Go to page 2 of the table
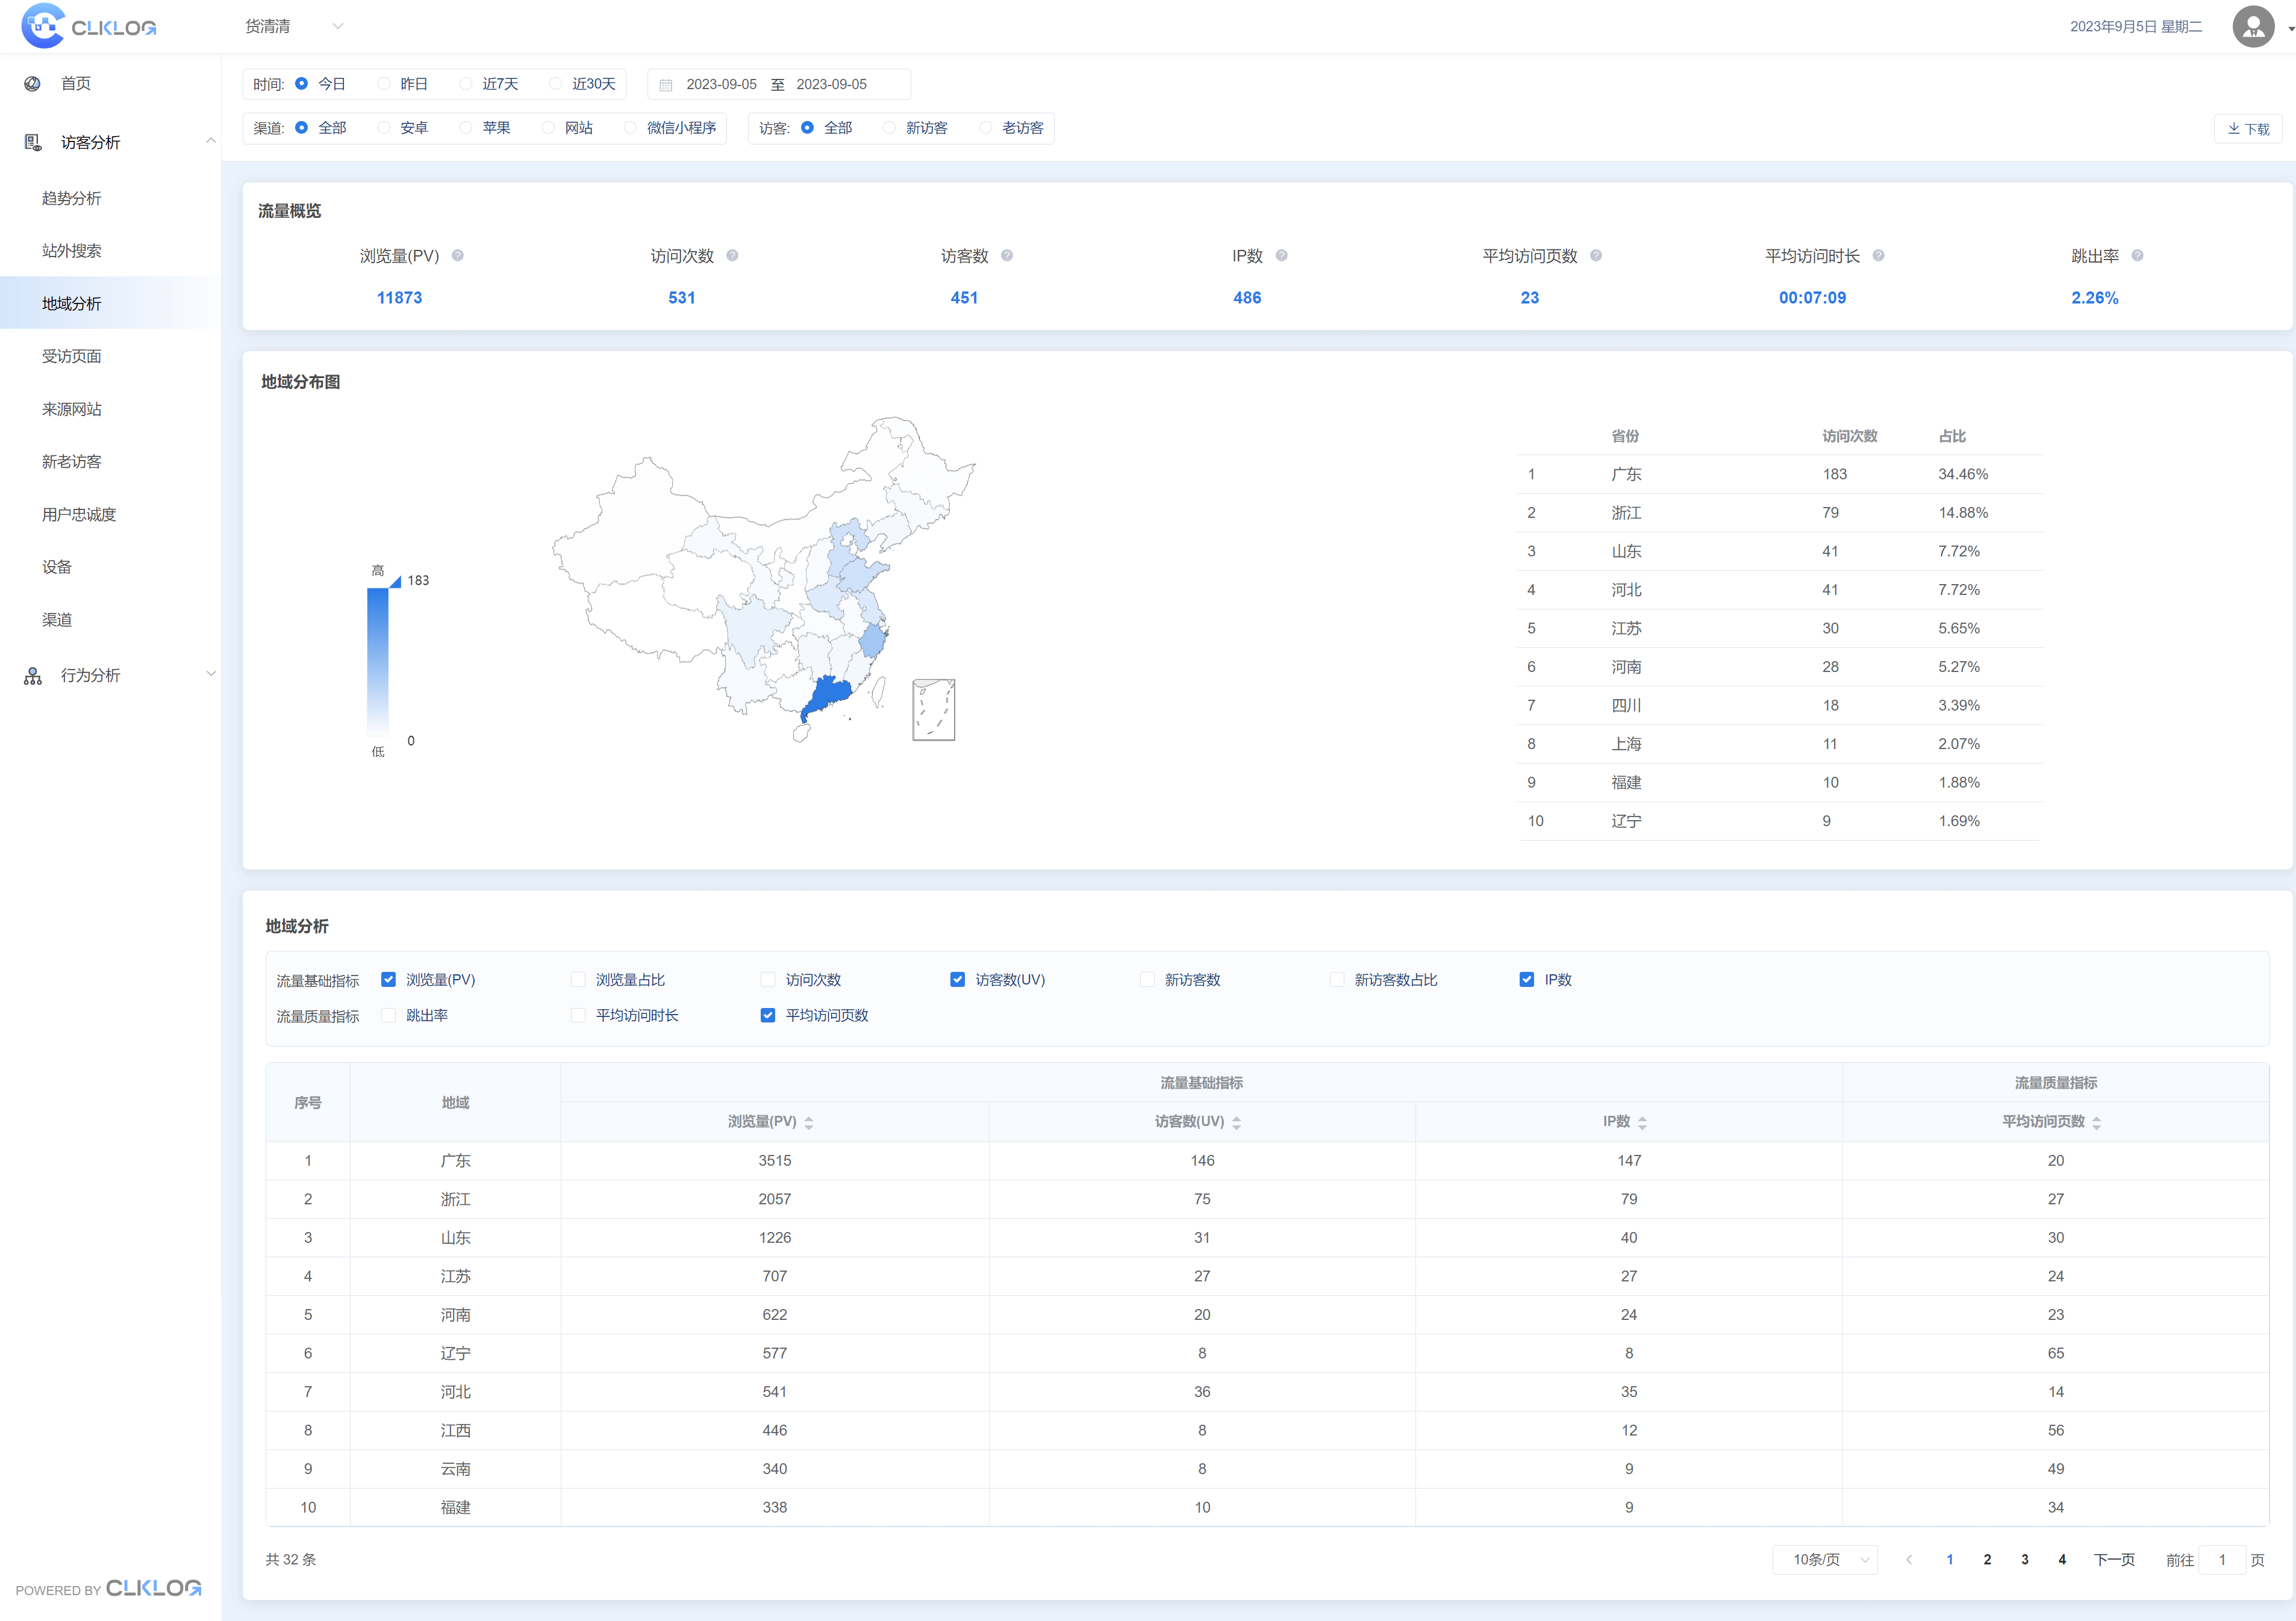 pos(1986,1559)
